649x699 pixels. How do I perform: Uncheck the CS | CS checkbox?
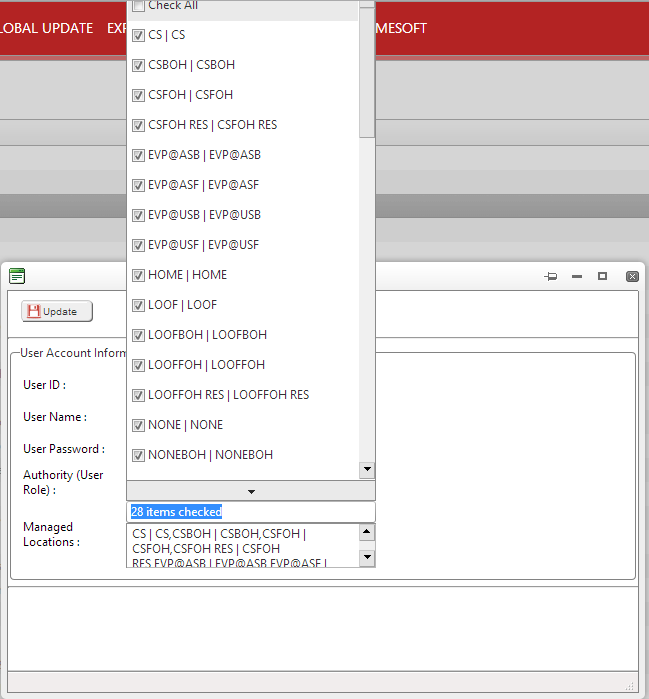pyautogui.click(x=138, y=35)
